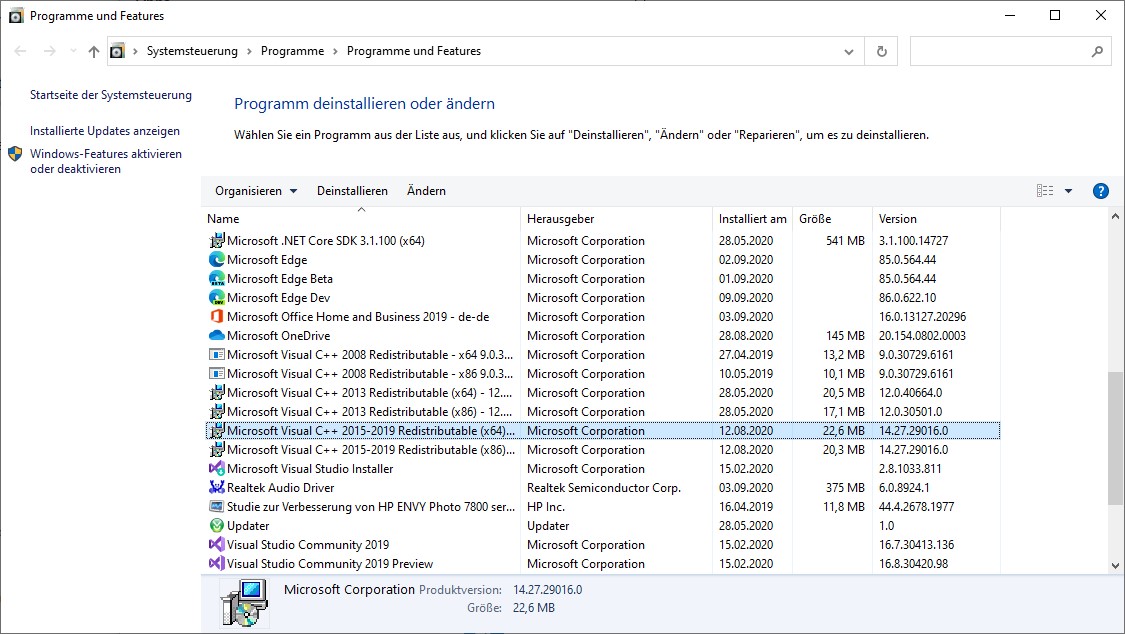Click the scrollbar down arrow
Screen dimensions: 1125x634
point(1115,565)
